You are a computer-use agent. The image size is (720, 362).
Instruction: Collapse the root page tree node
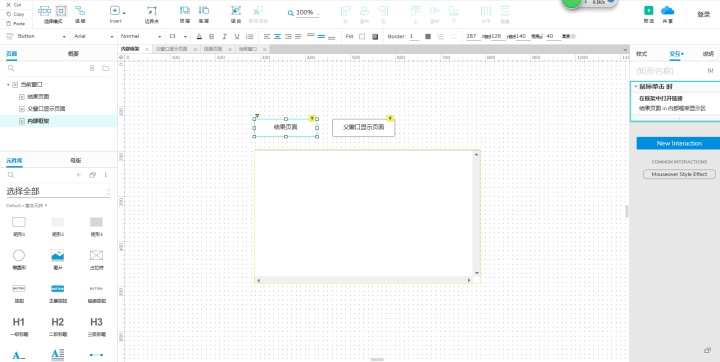point(8,85)
